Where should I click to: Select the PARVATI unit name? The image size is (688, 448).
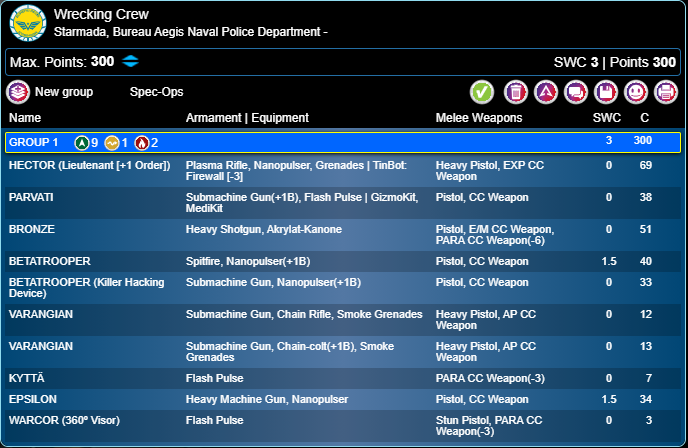[x=31, y=197]
